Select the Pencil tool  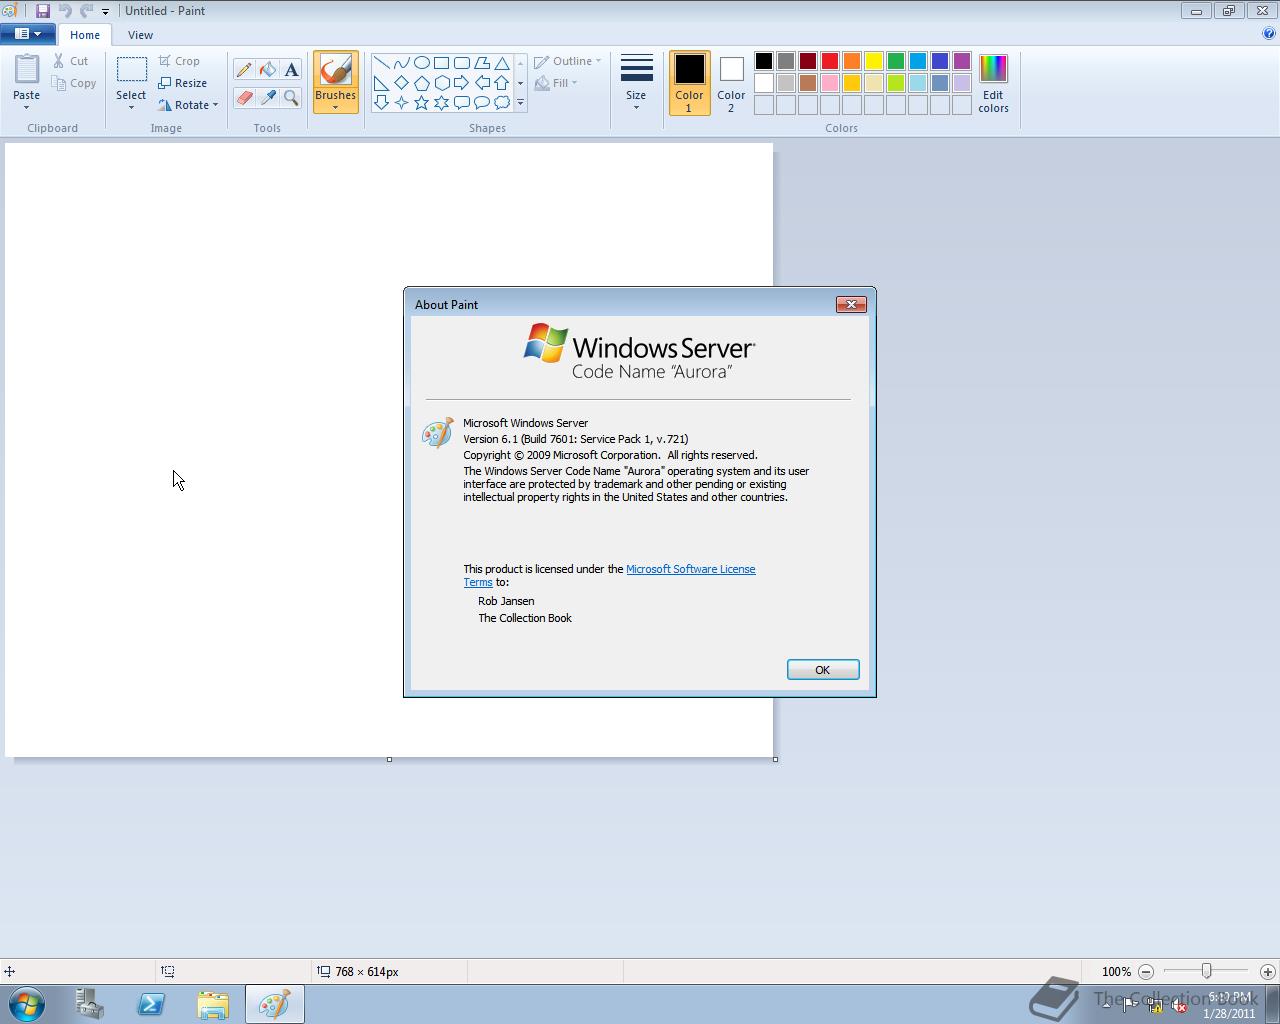click(244, 70)
